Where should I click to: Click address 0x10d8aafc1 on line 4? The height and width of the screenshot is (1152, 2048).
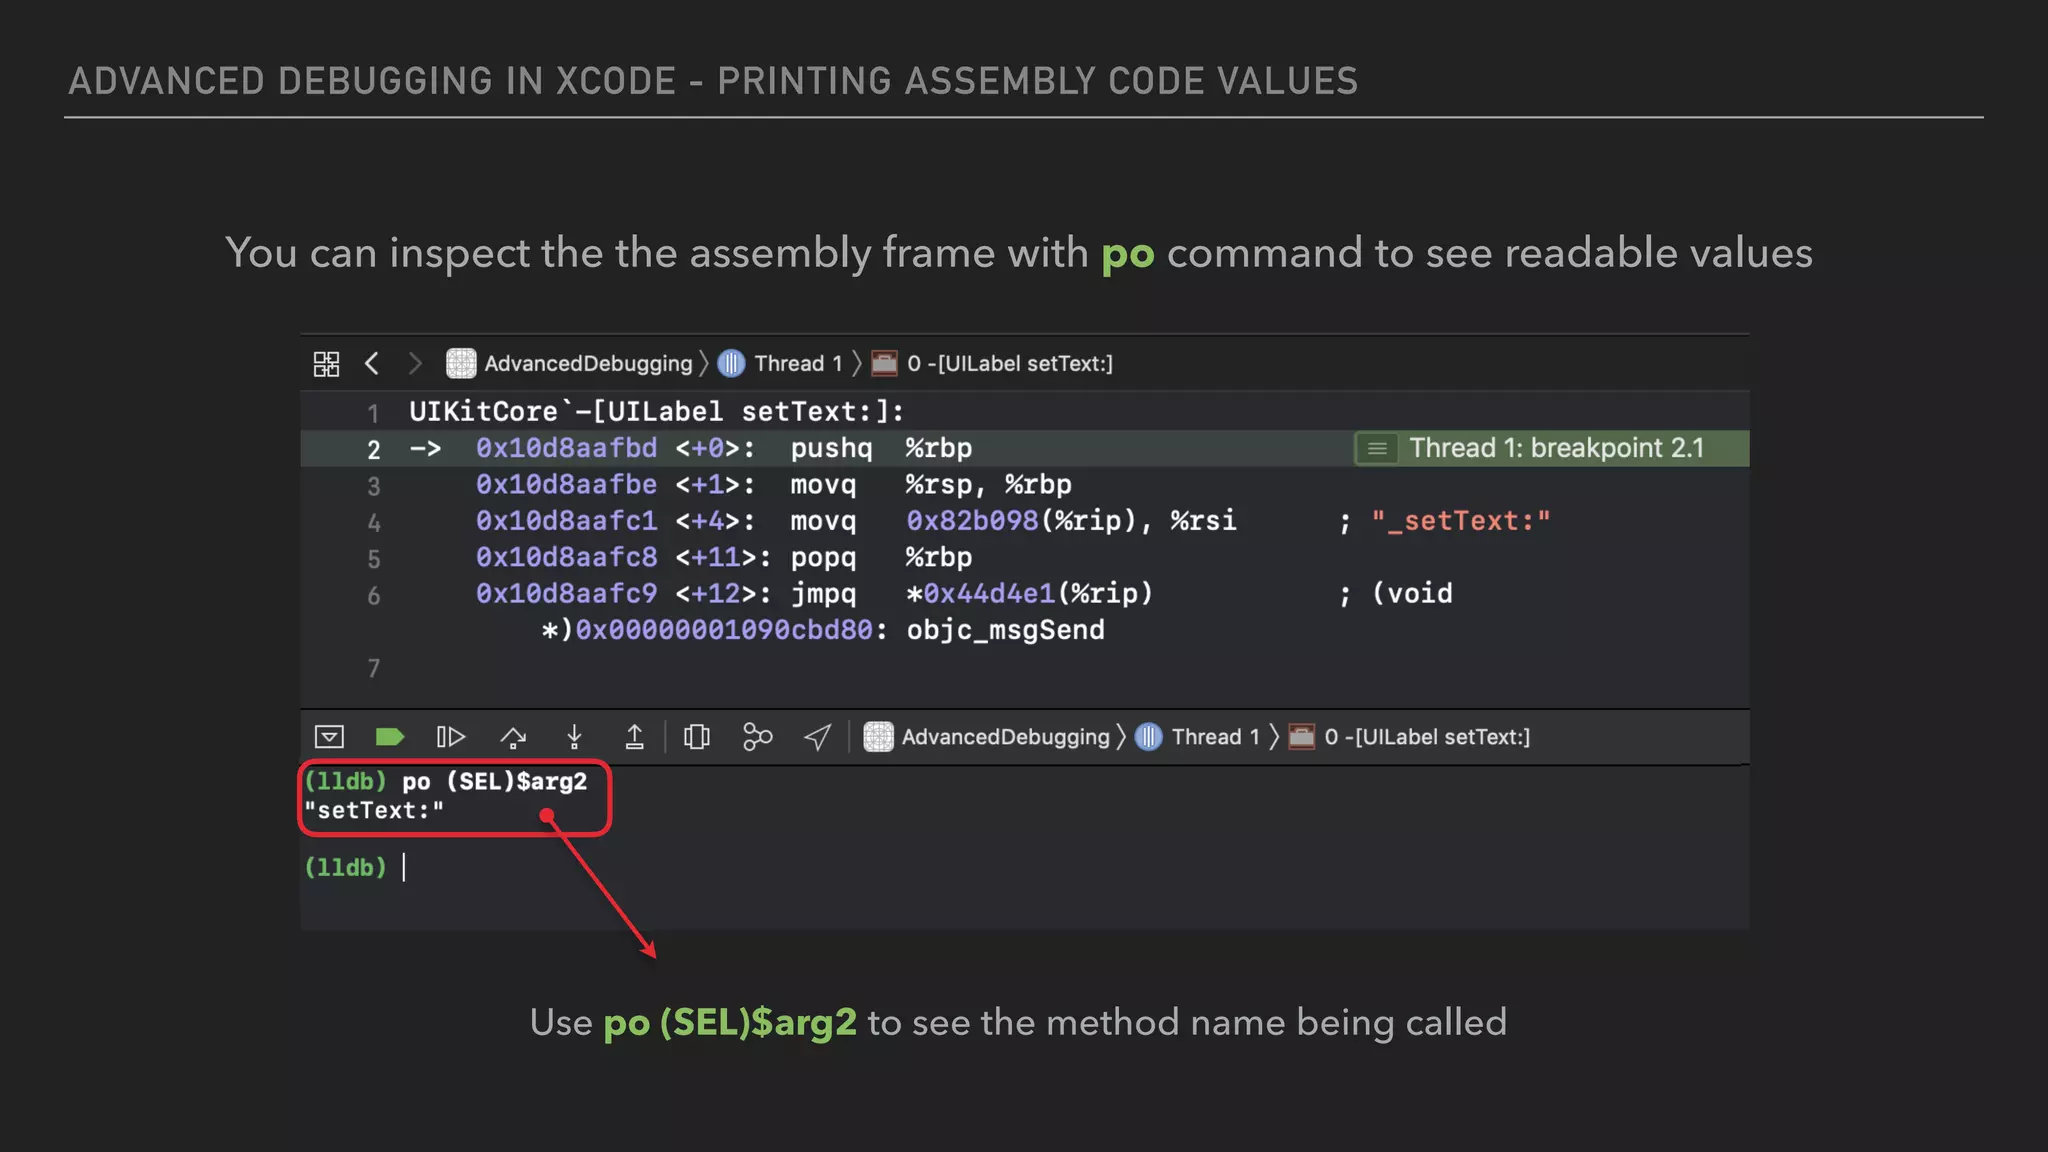click(x=566, y=521)
